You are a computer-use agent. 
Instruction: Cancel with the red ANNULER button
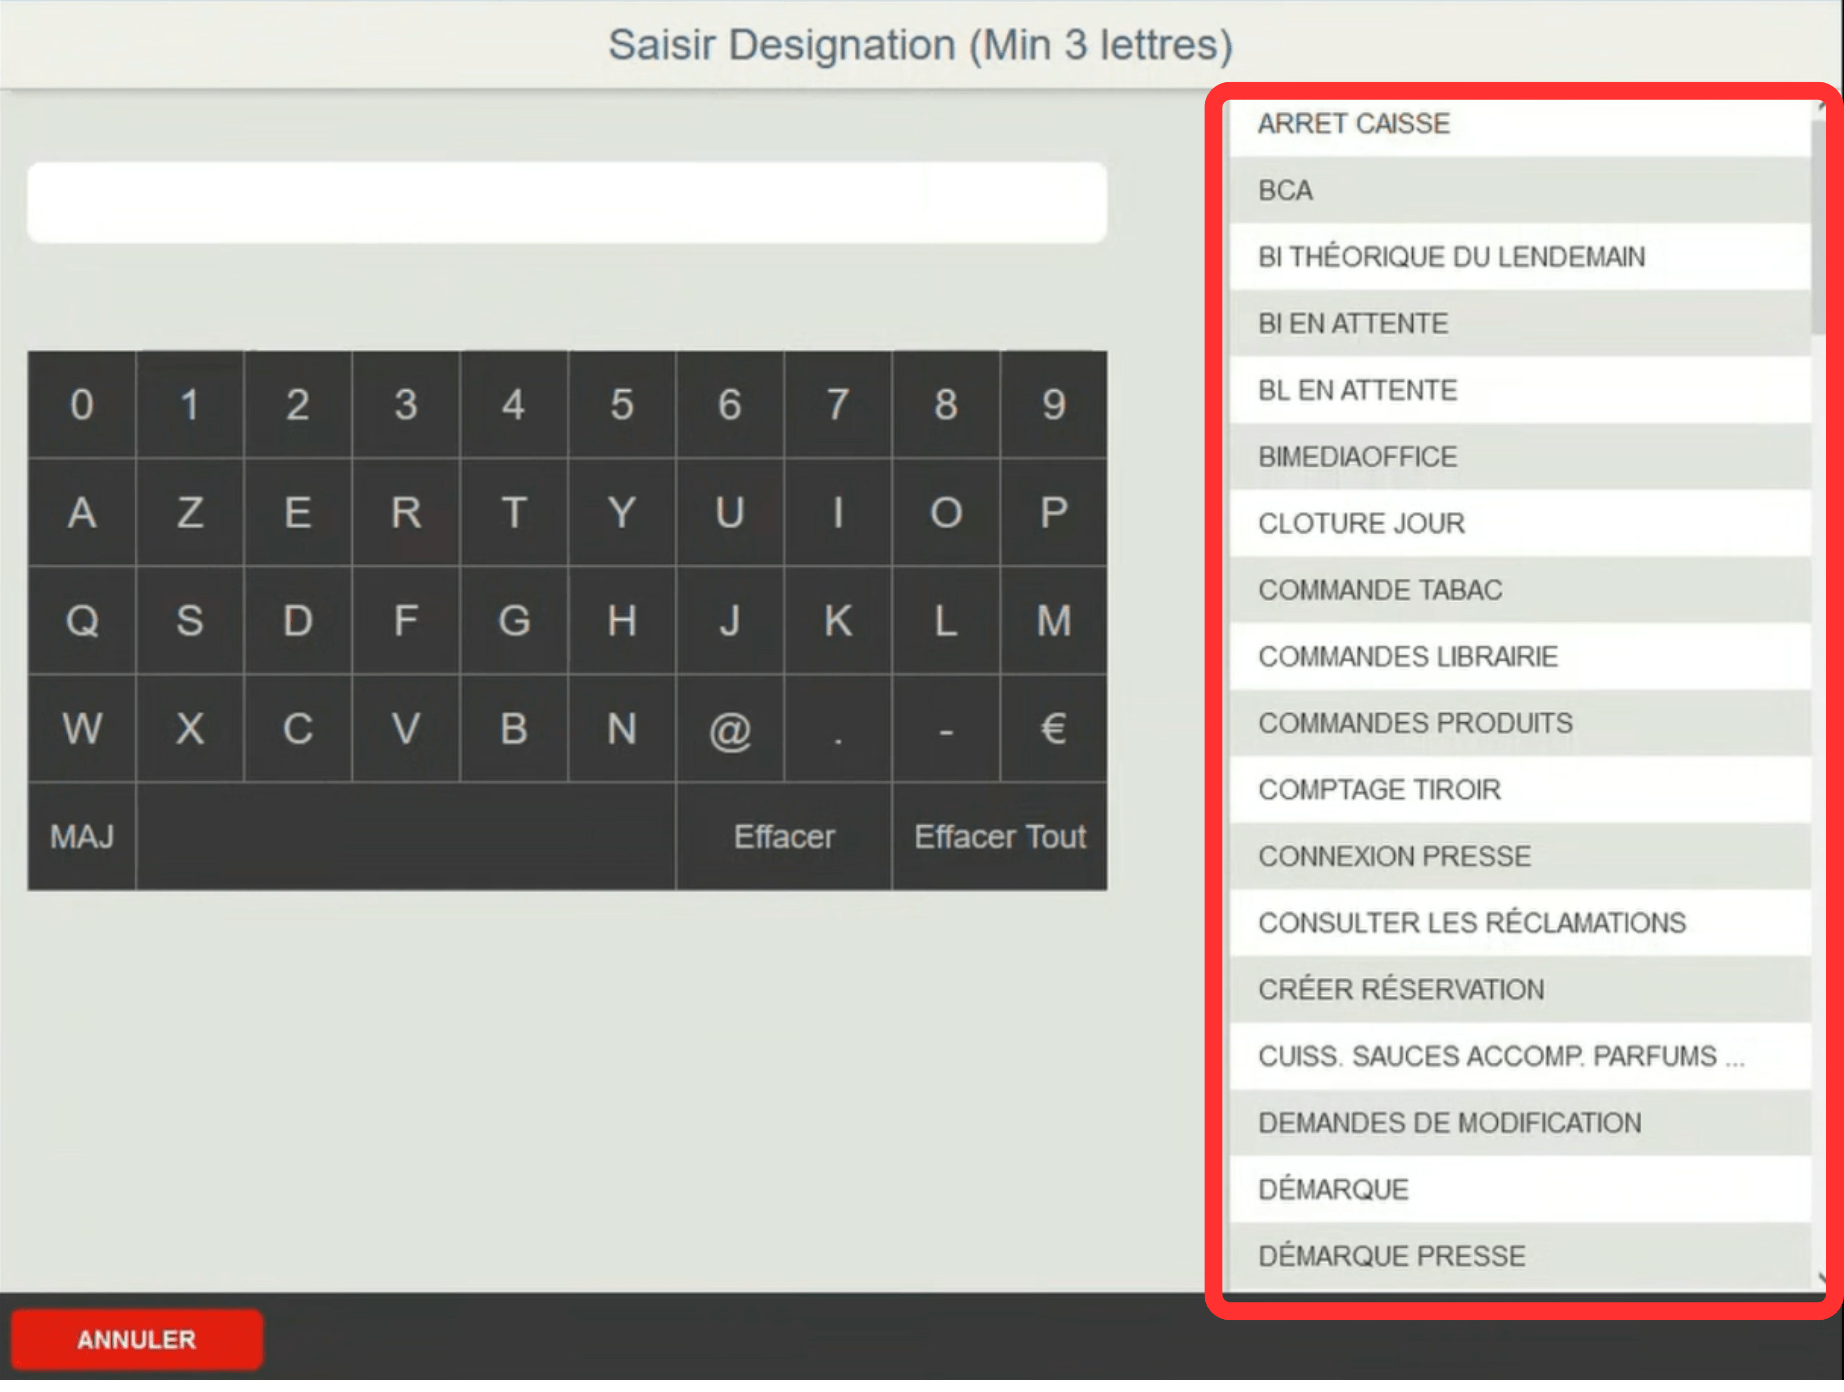pos(137,1339)
